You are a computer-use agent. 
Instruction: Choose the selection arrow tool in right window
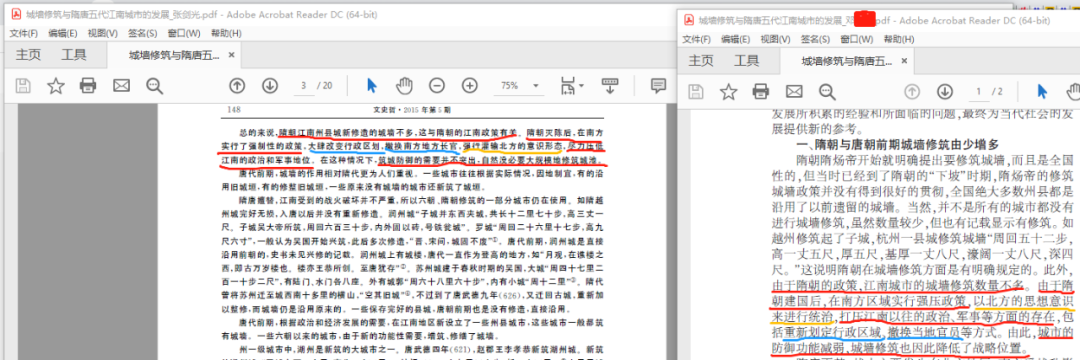(x=1042, y=91)
